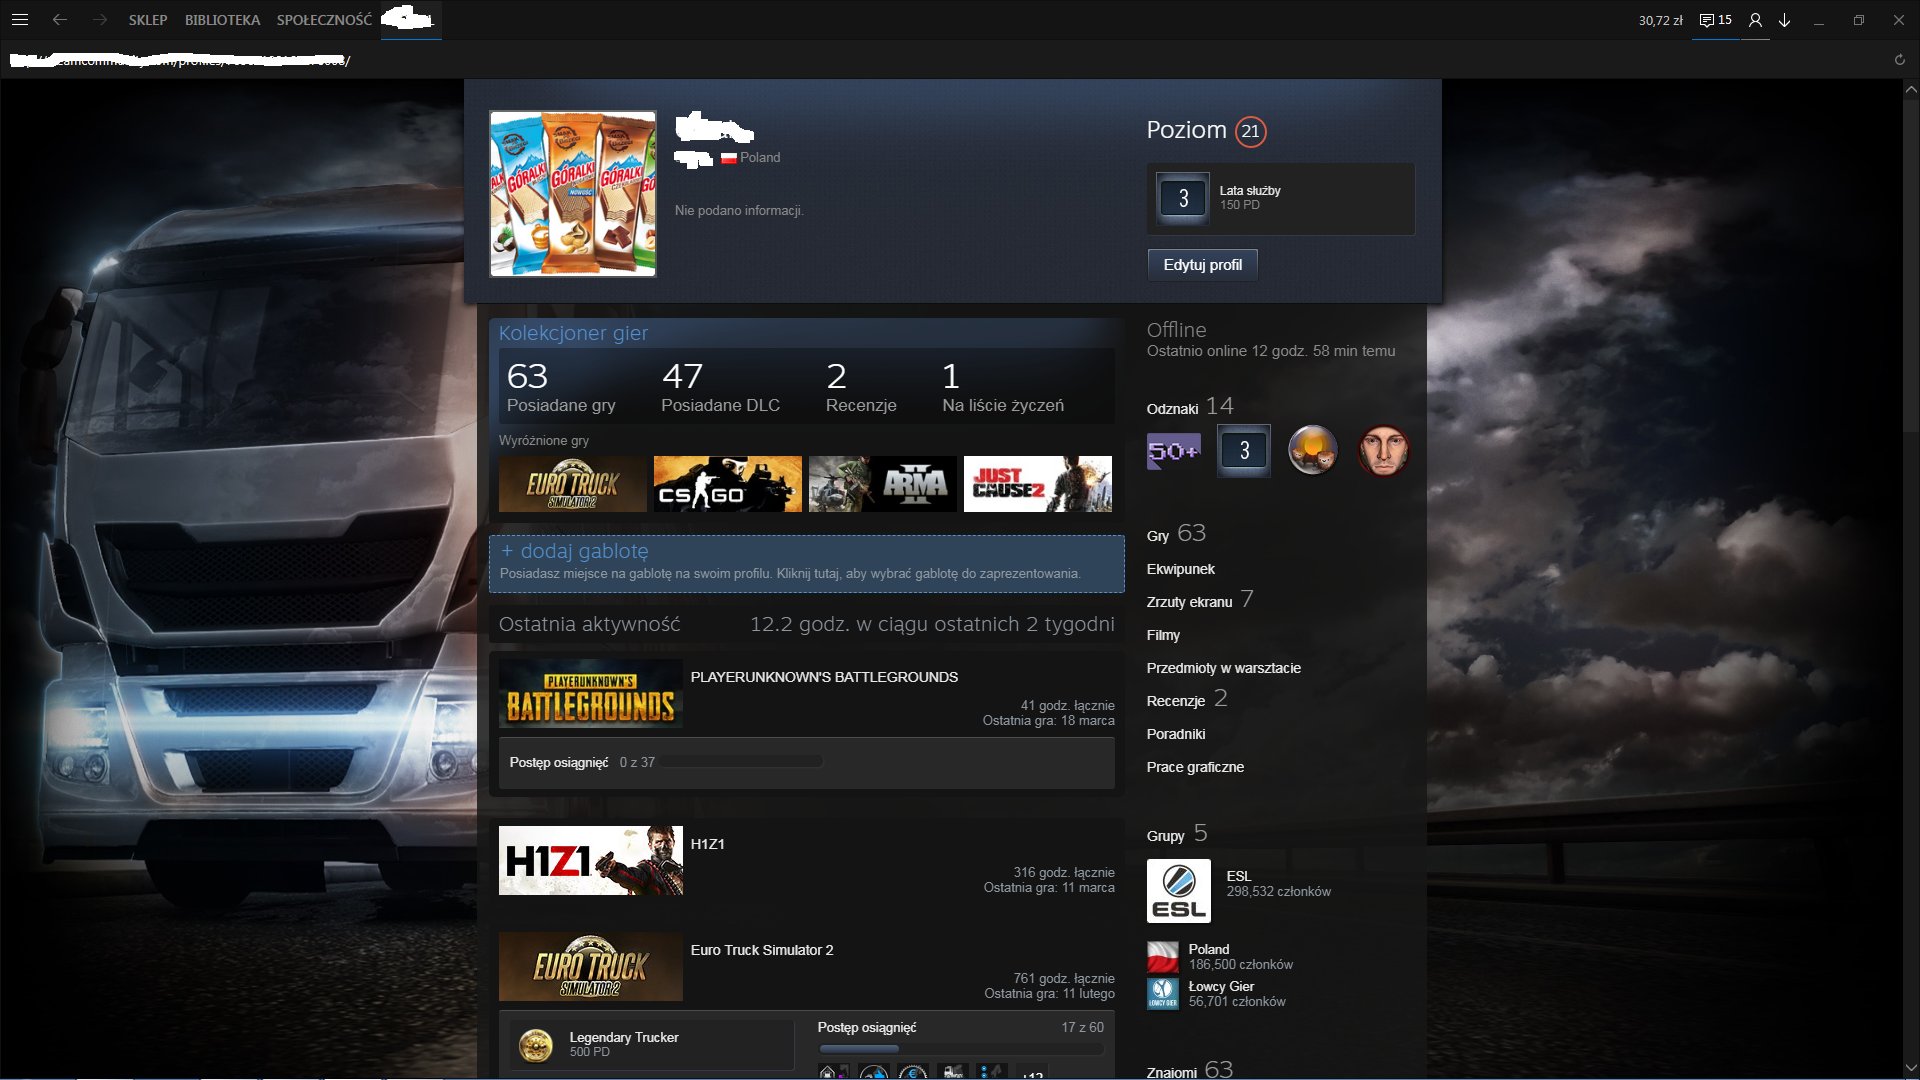Click the Łowcy Gier group icon

click(x=1162, y=994)
